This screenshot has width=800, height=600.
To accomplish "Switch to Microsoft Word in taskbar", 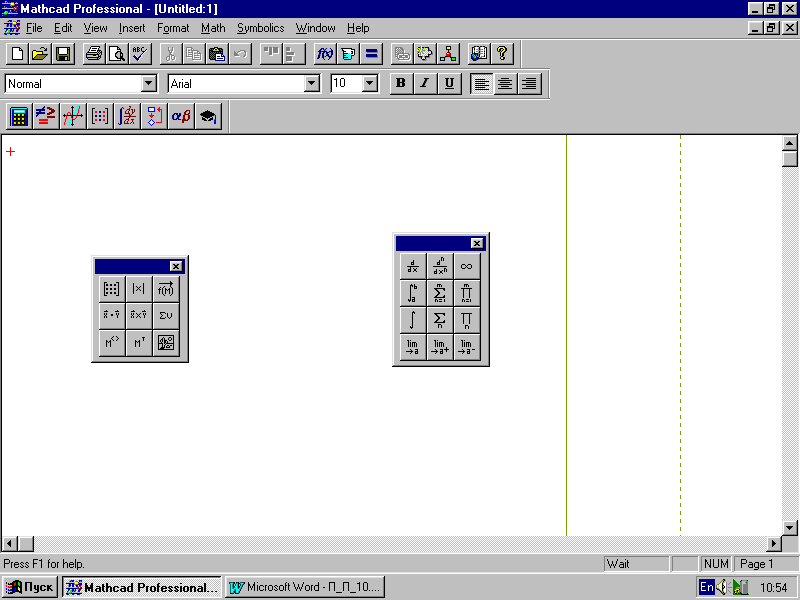I will tap(305, 587).
